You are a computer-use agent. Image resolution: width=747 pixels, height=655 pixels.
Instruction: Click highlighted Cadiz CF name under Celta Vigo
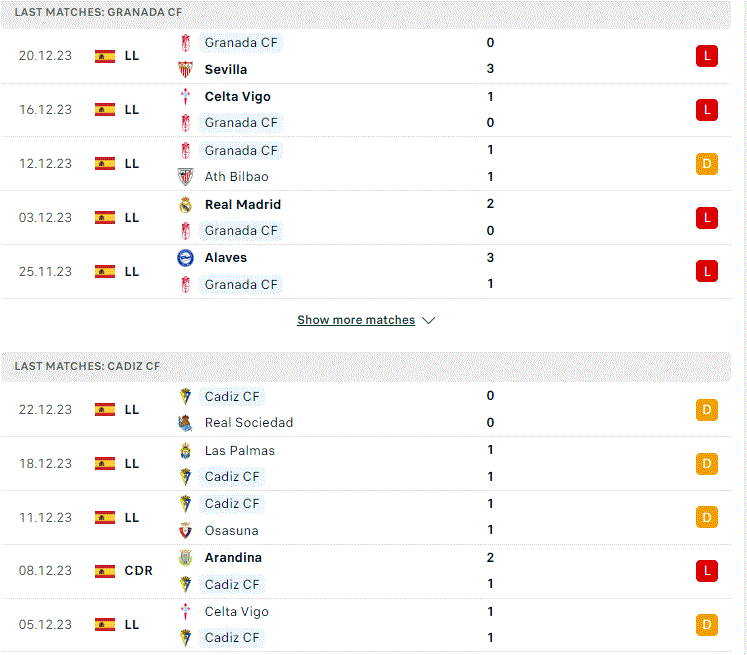click(x=232, y=638)
